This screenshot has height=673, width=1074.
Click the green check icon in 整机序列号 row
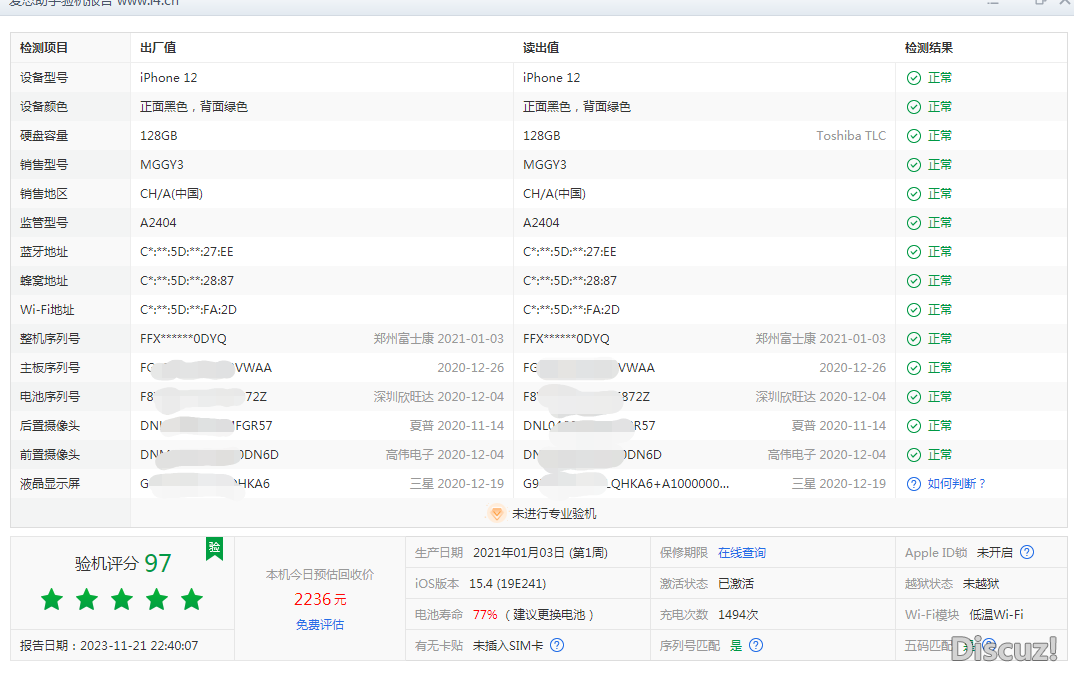pyautogui.click(x=914, y=339)
